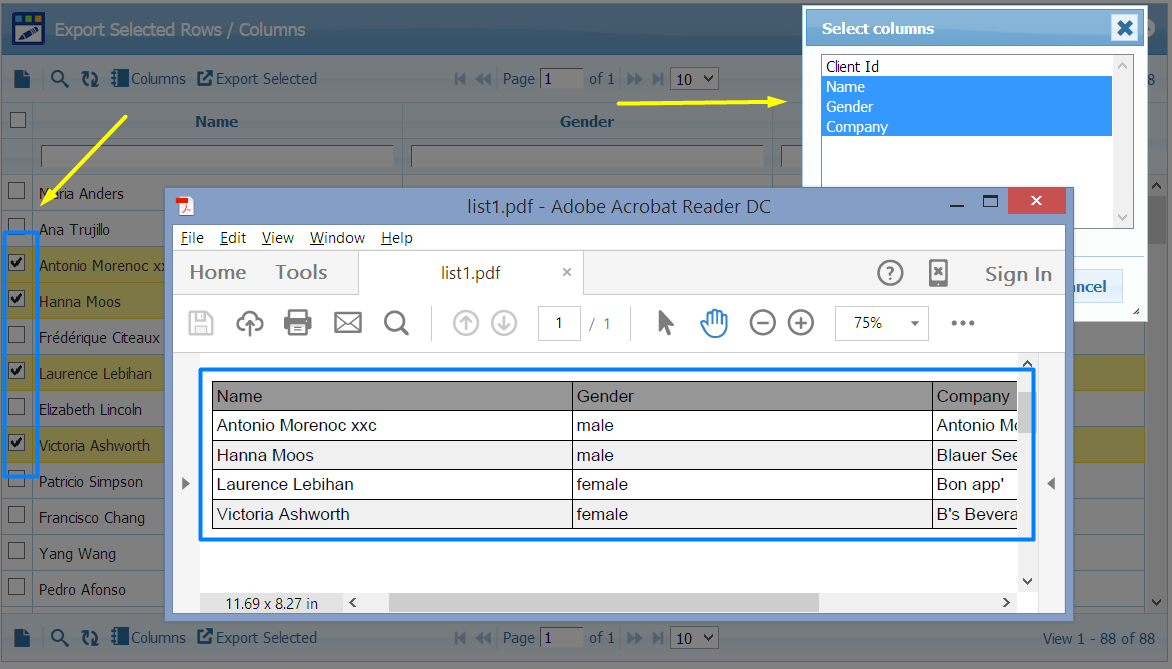This screenshot has width=1172, height=669.
Task: Open the page size dropdown showing 10
Action: pyautogui.click(x=694, y=78)
